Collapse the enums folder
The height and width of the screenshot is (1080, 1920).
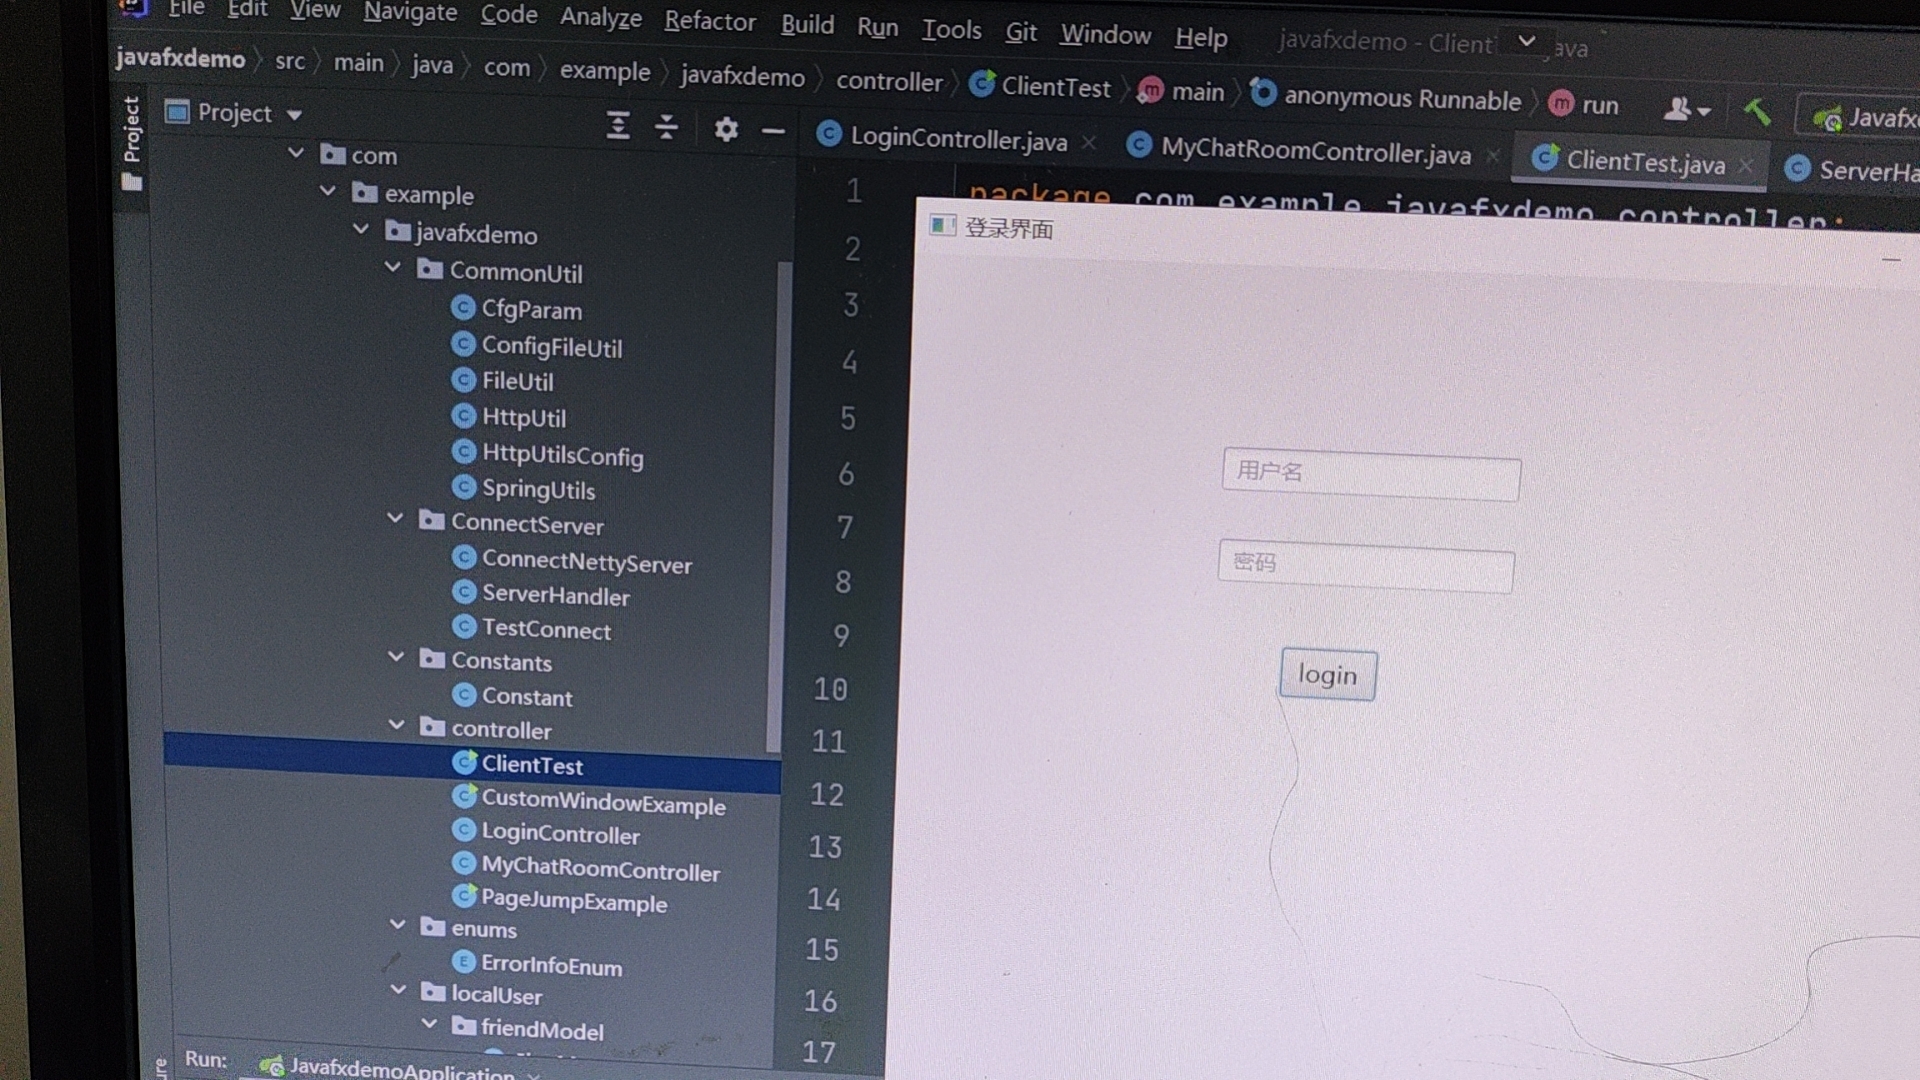(397, 925)
